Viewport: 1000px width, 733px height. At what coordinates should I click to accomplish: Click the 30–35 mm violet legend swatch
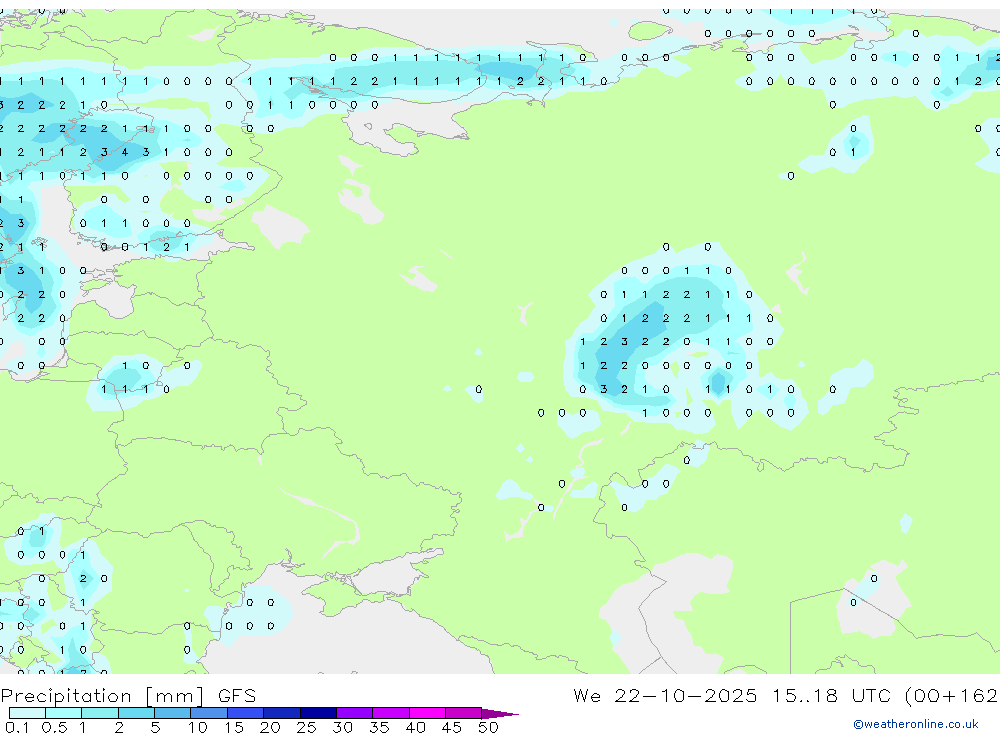pos(355,713)
